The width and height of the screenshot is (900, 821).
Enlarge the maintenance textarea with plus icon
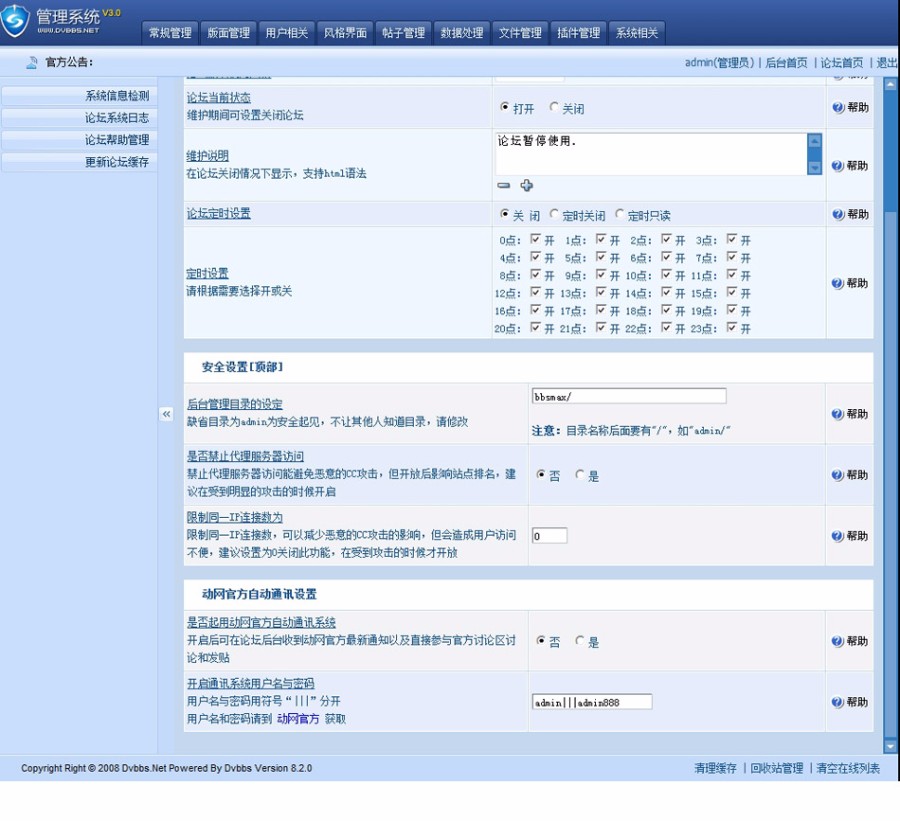pos(526,185)
